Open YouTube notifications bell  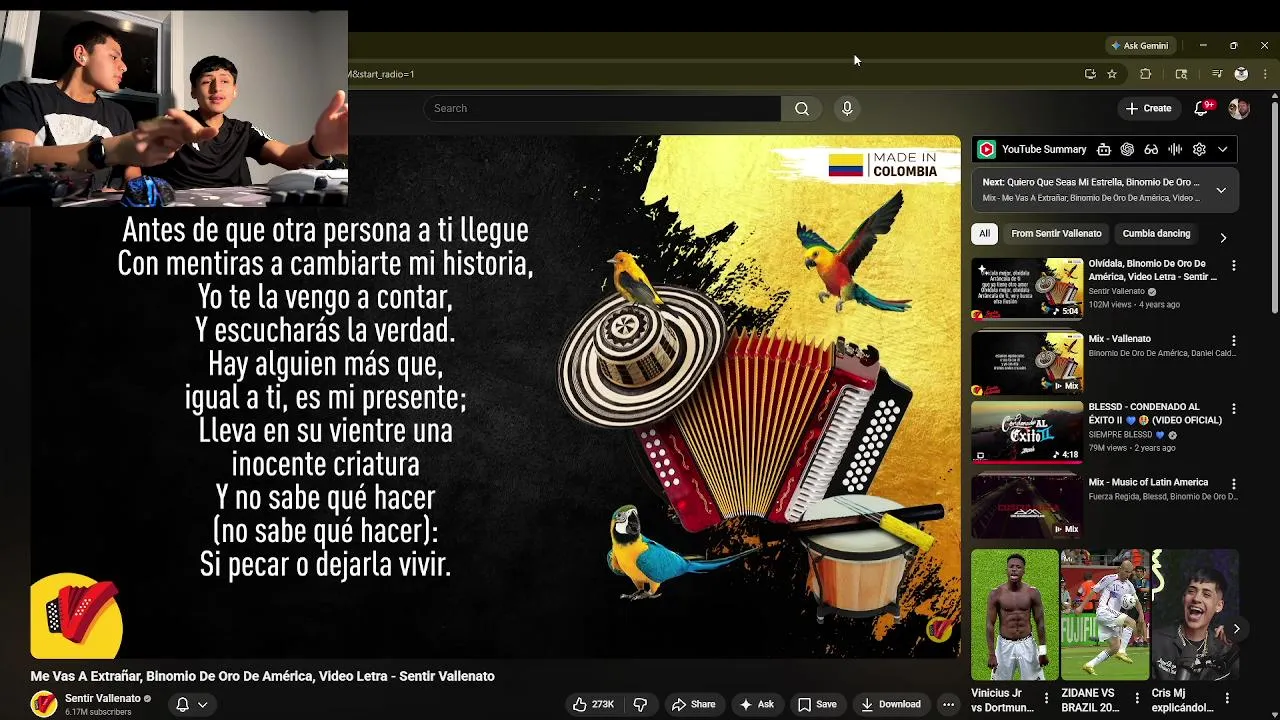1202,108
